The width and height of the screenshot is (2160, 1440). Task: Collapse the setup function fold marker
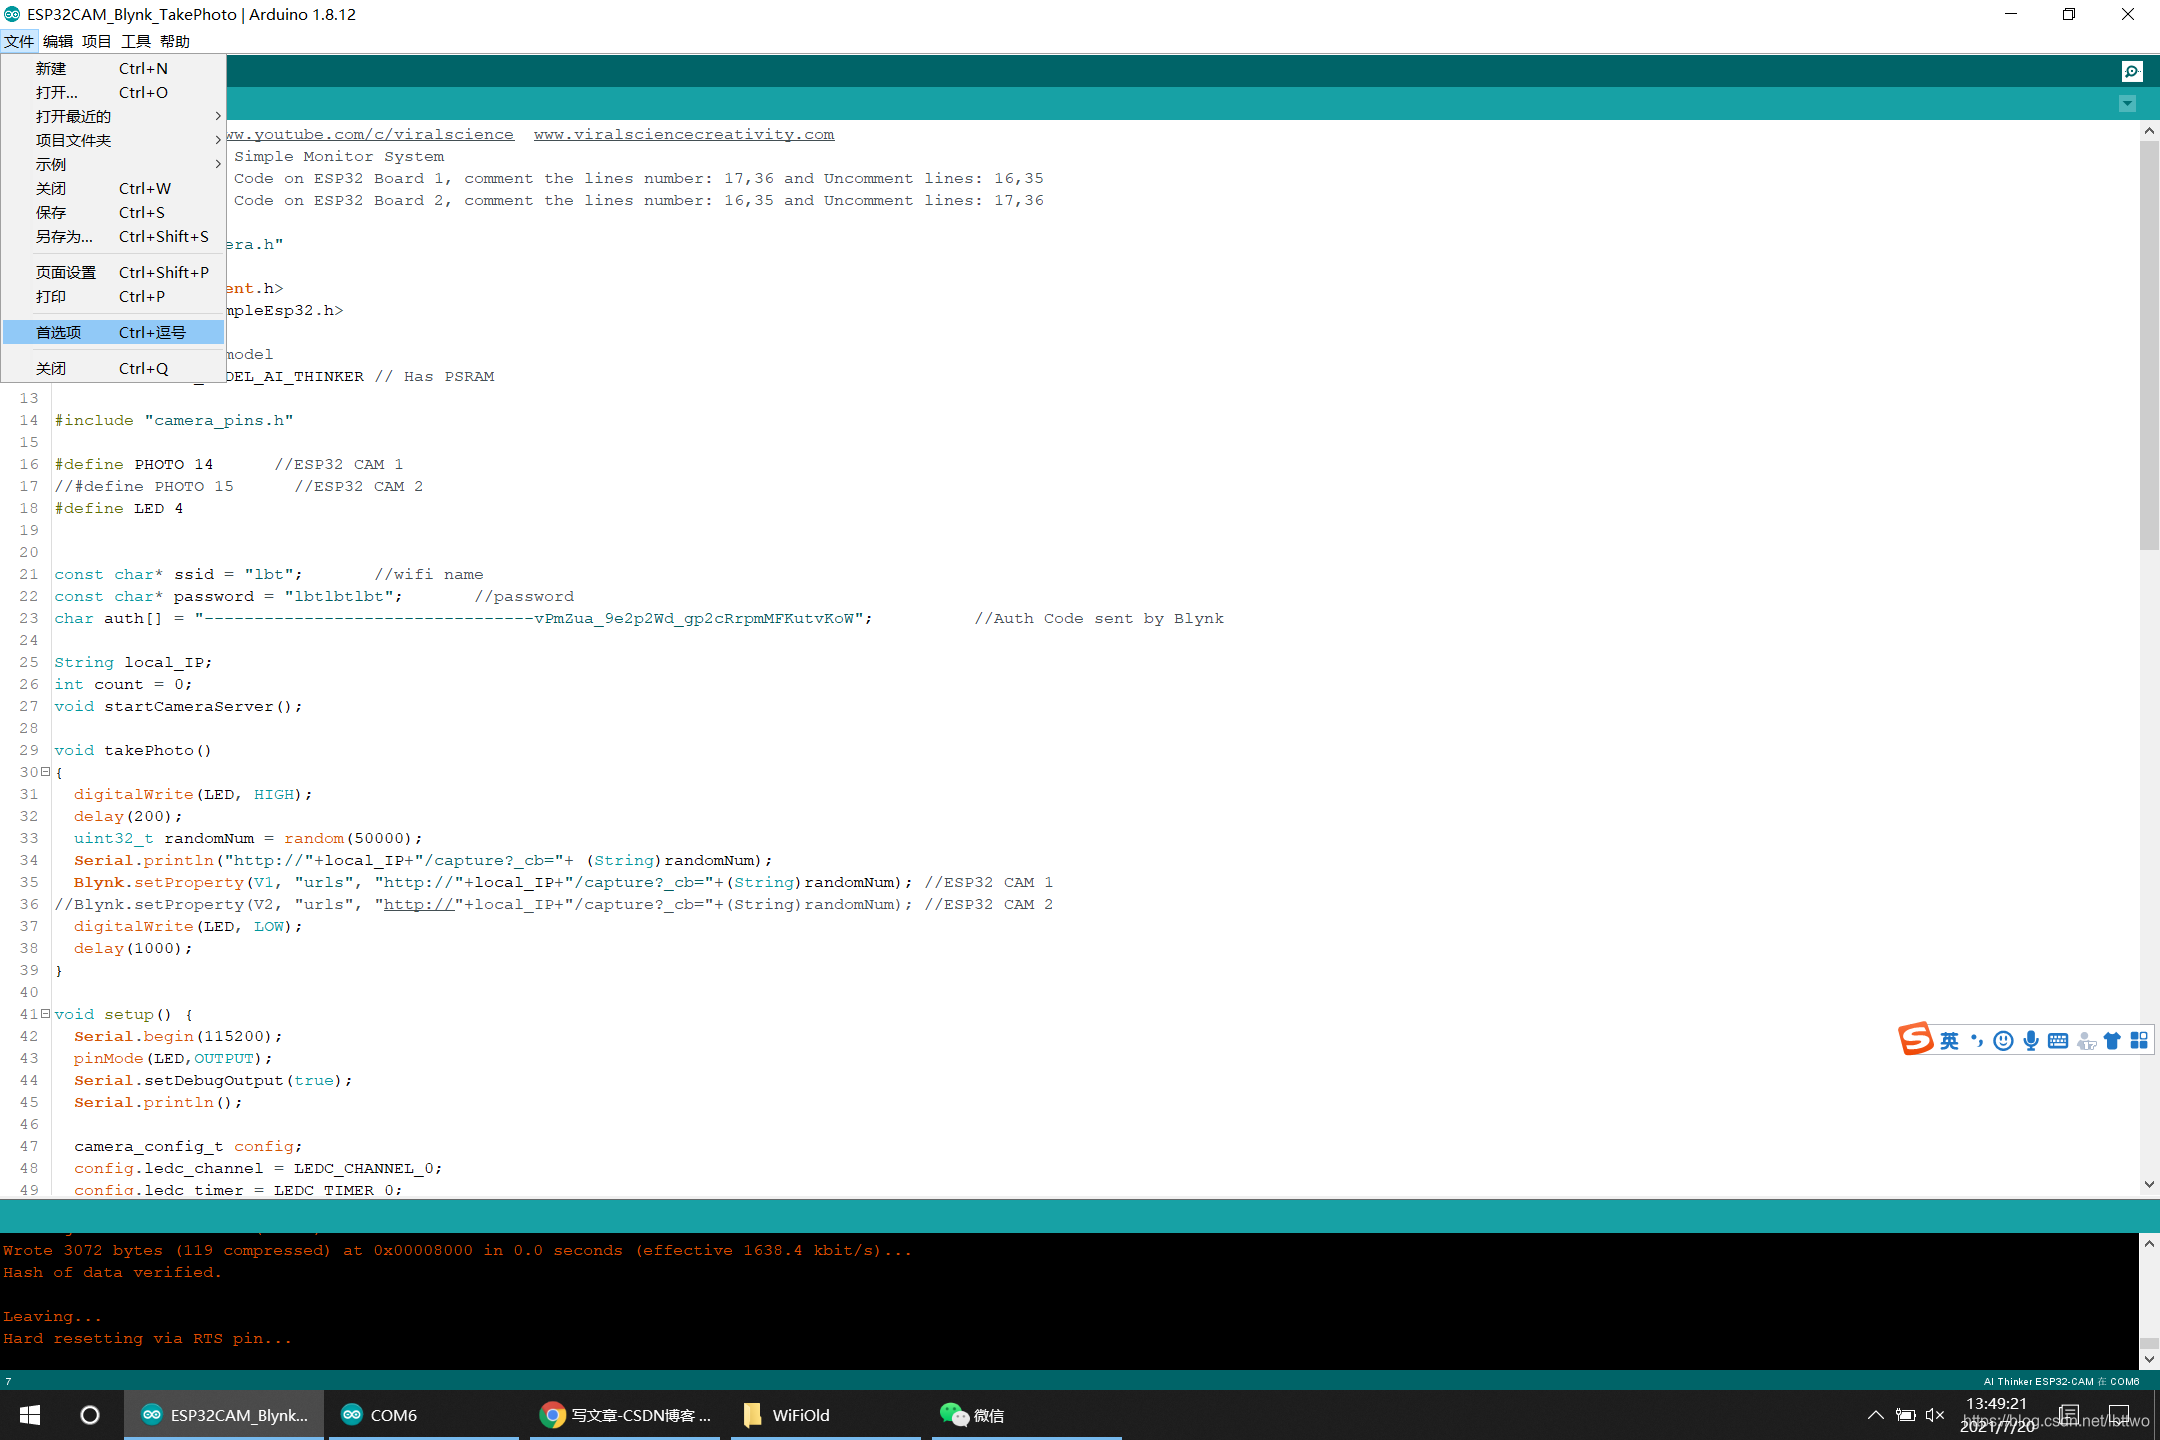(45, 1014)
